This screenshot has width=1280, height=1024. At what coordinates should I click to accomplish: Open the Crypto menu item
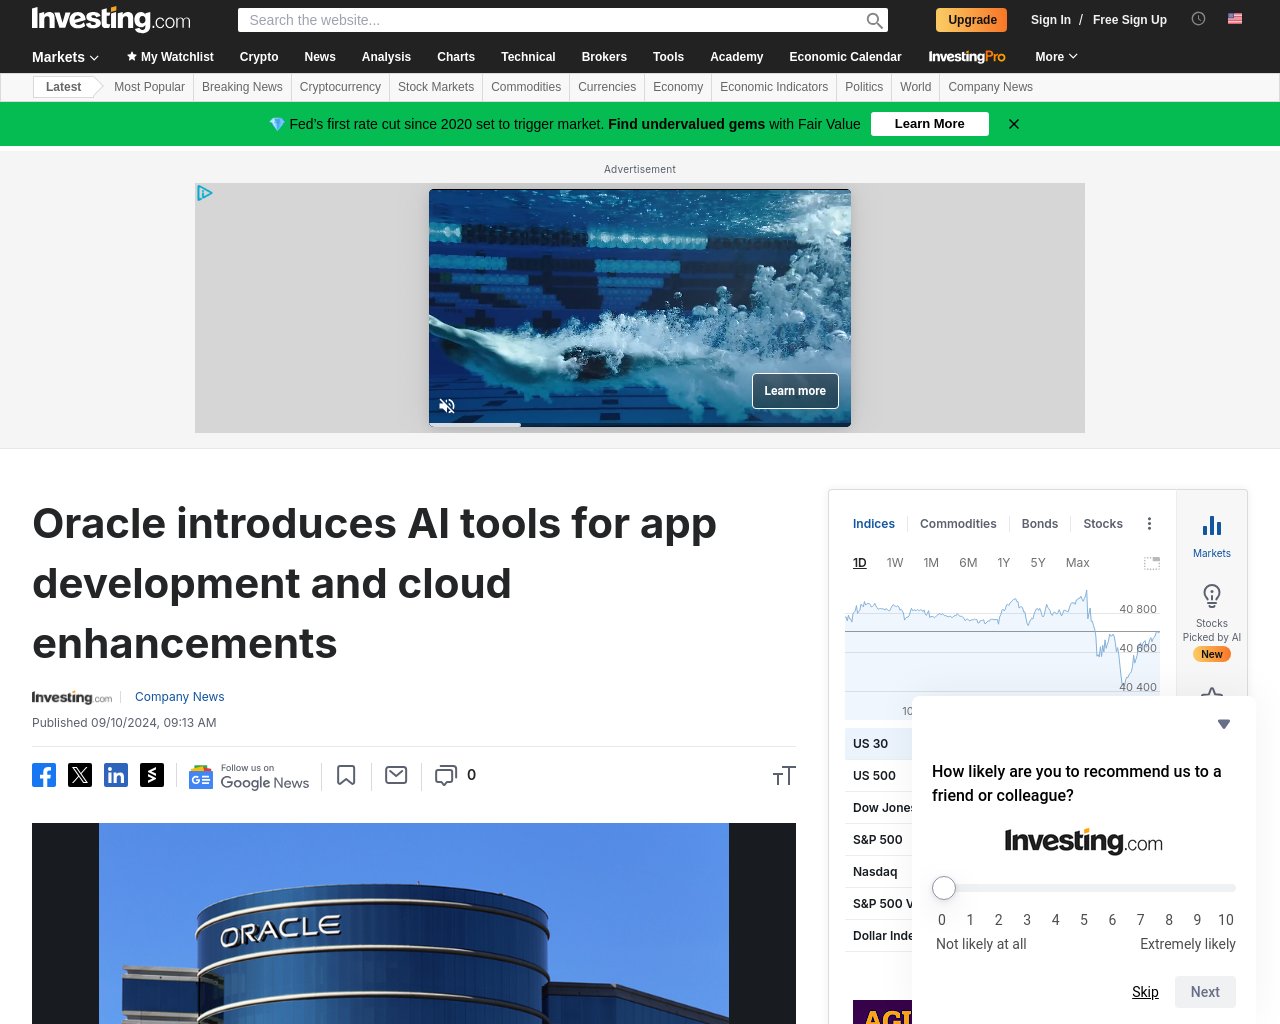point(259,57)
